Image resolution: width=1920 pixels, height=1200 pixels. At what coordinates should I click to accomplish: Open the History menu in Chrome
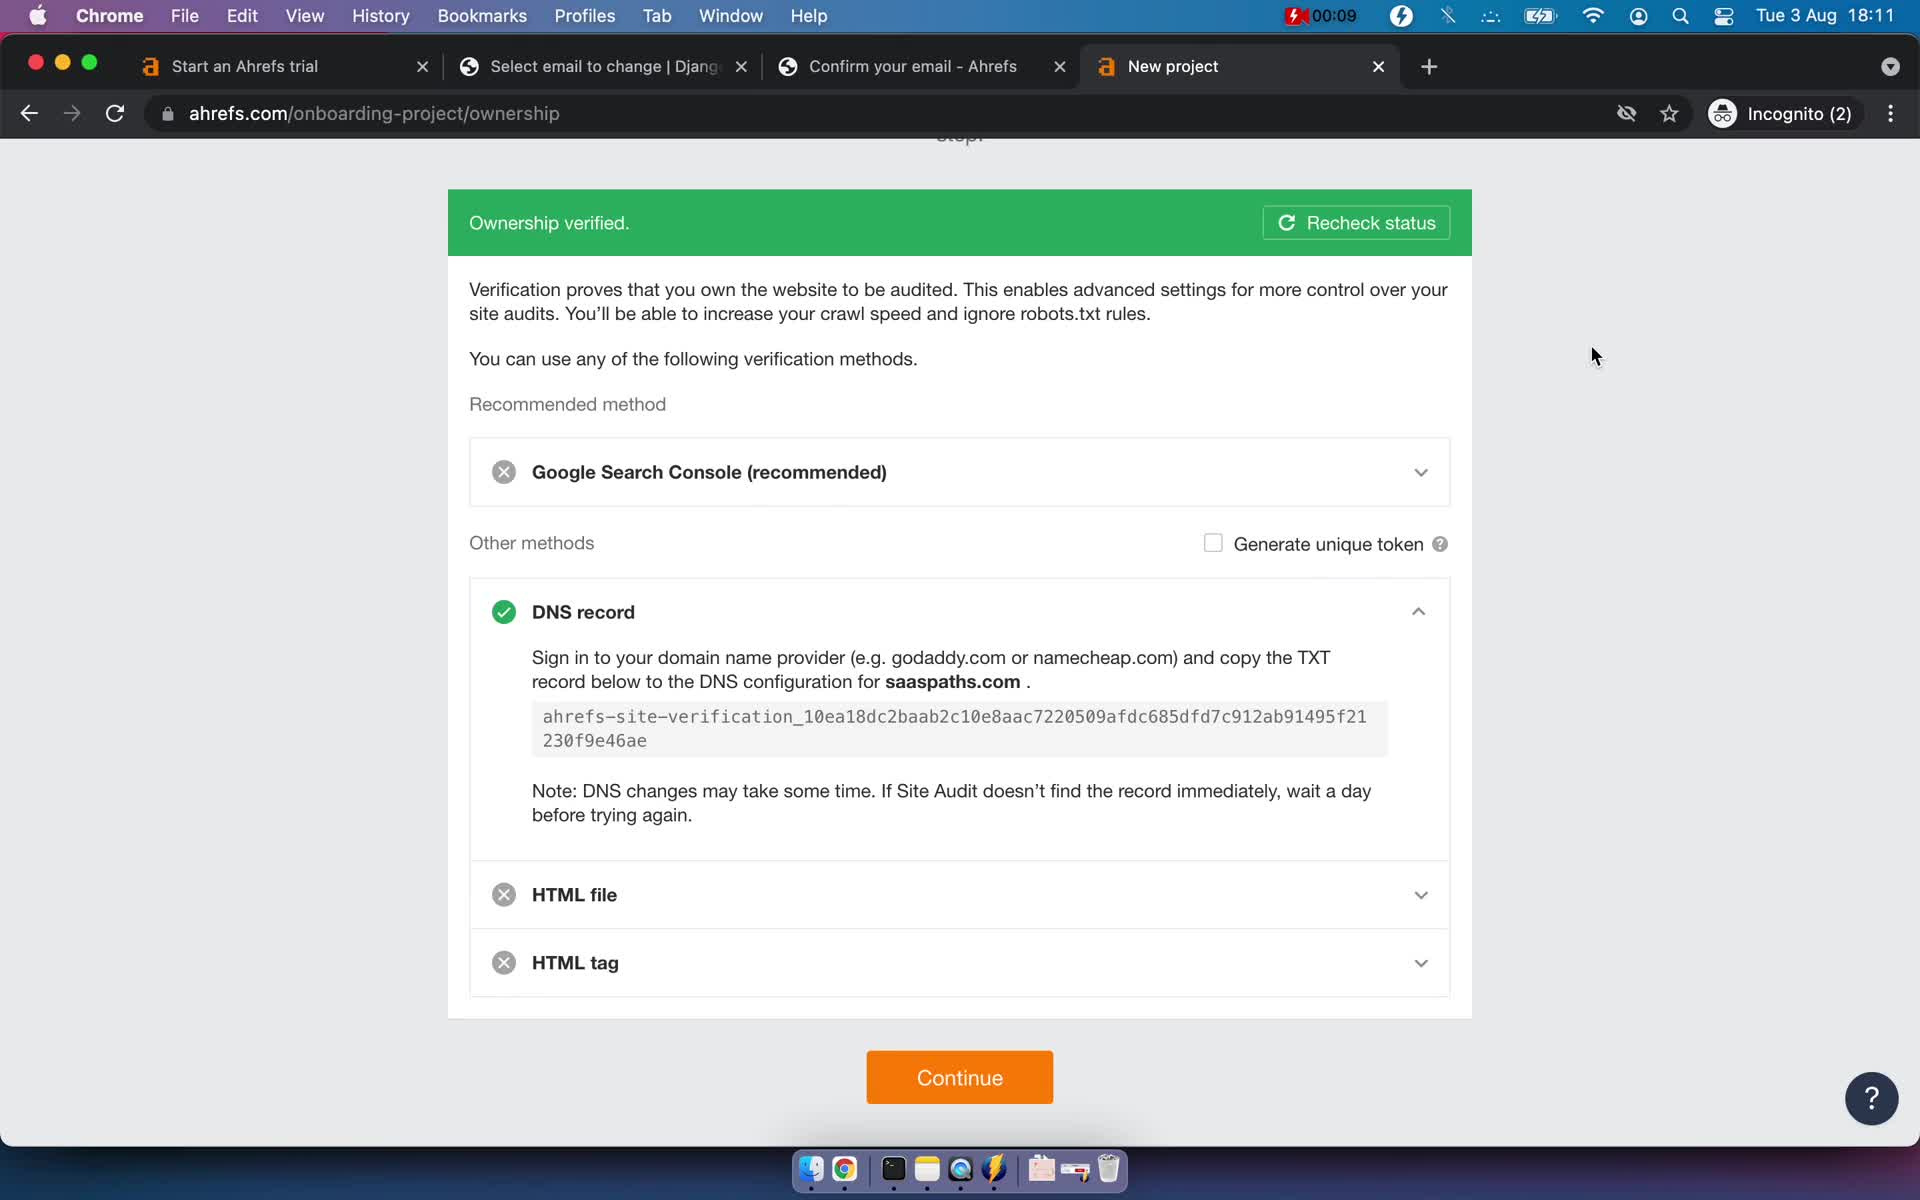click(380, 15)
